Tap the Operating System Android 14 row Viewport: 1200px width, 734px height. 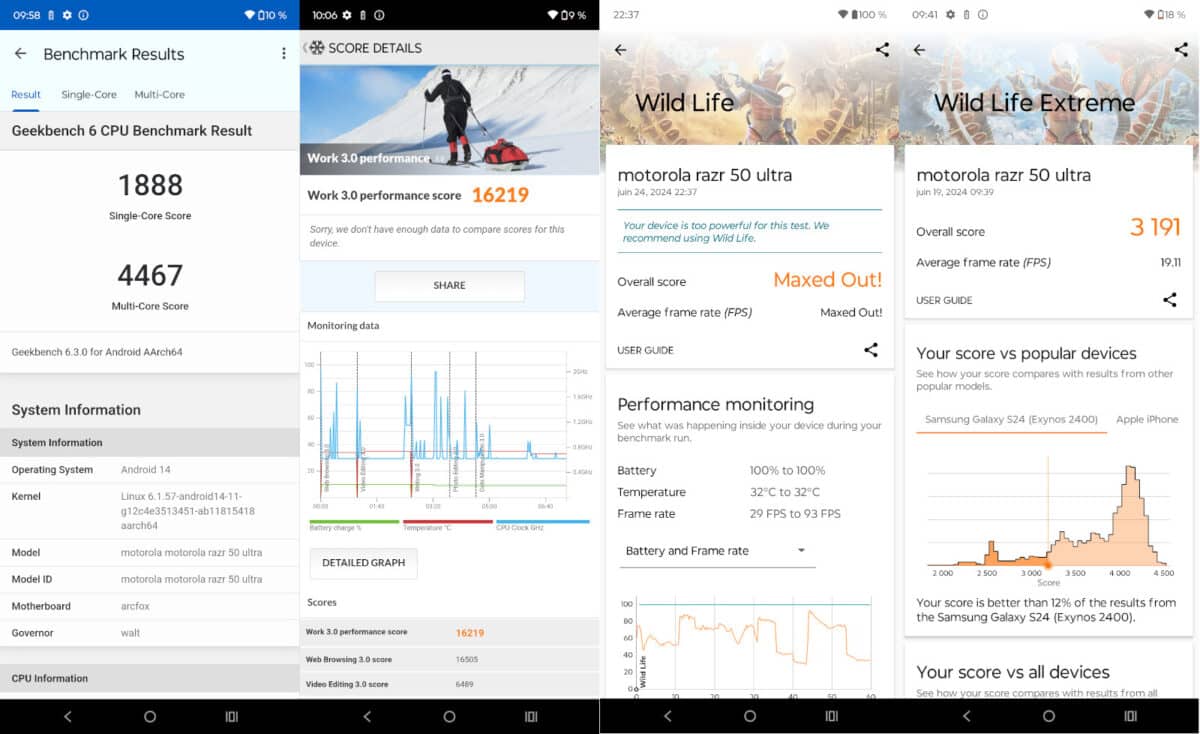[x=150, y=470]
